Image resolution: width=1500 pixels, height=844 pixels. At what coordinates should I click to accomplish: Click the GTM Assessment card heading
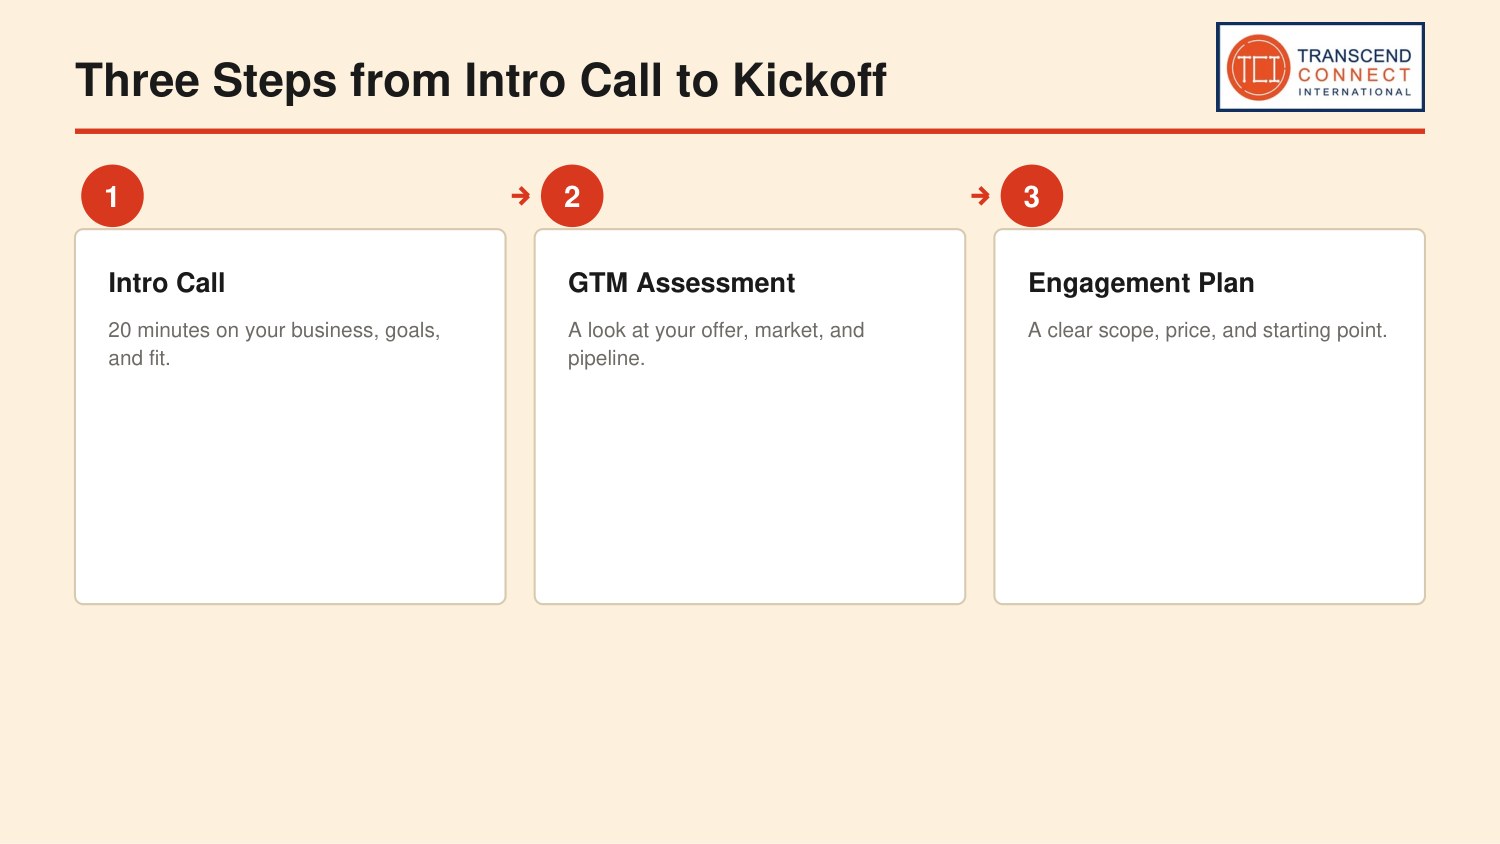(682, 283)
